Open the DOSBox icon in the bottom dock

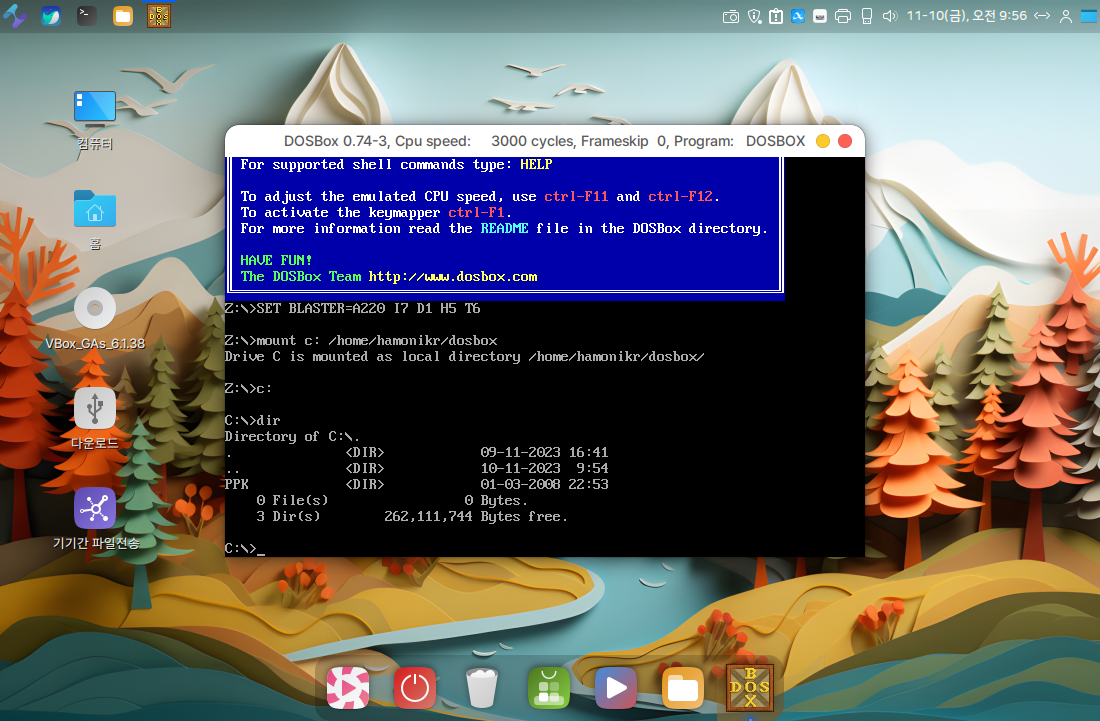[749, 689]
